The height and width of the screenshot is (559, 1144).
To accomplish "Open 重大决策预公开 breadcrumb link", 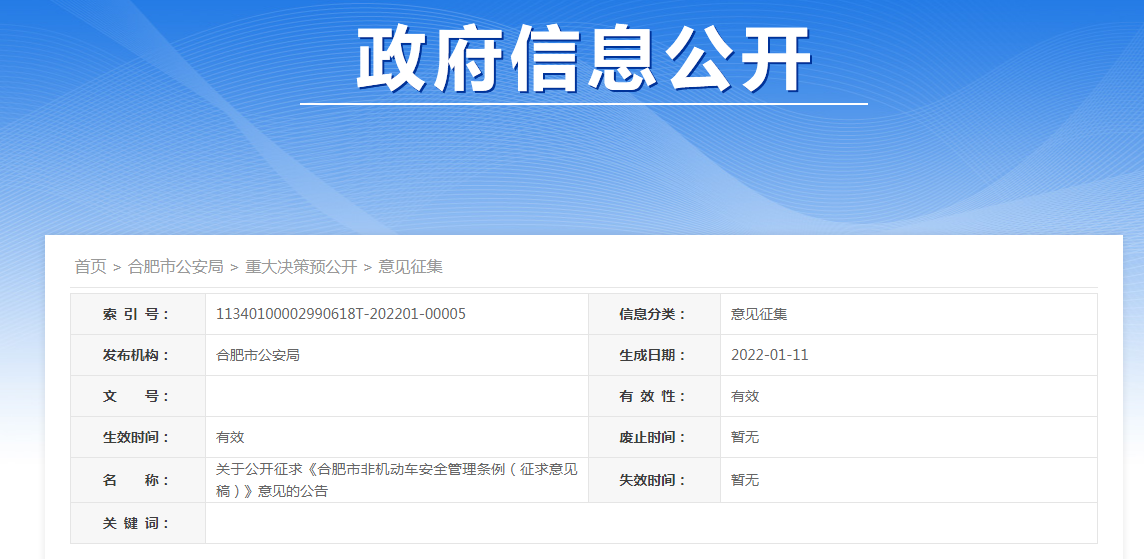I will click(301, 267).
